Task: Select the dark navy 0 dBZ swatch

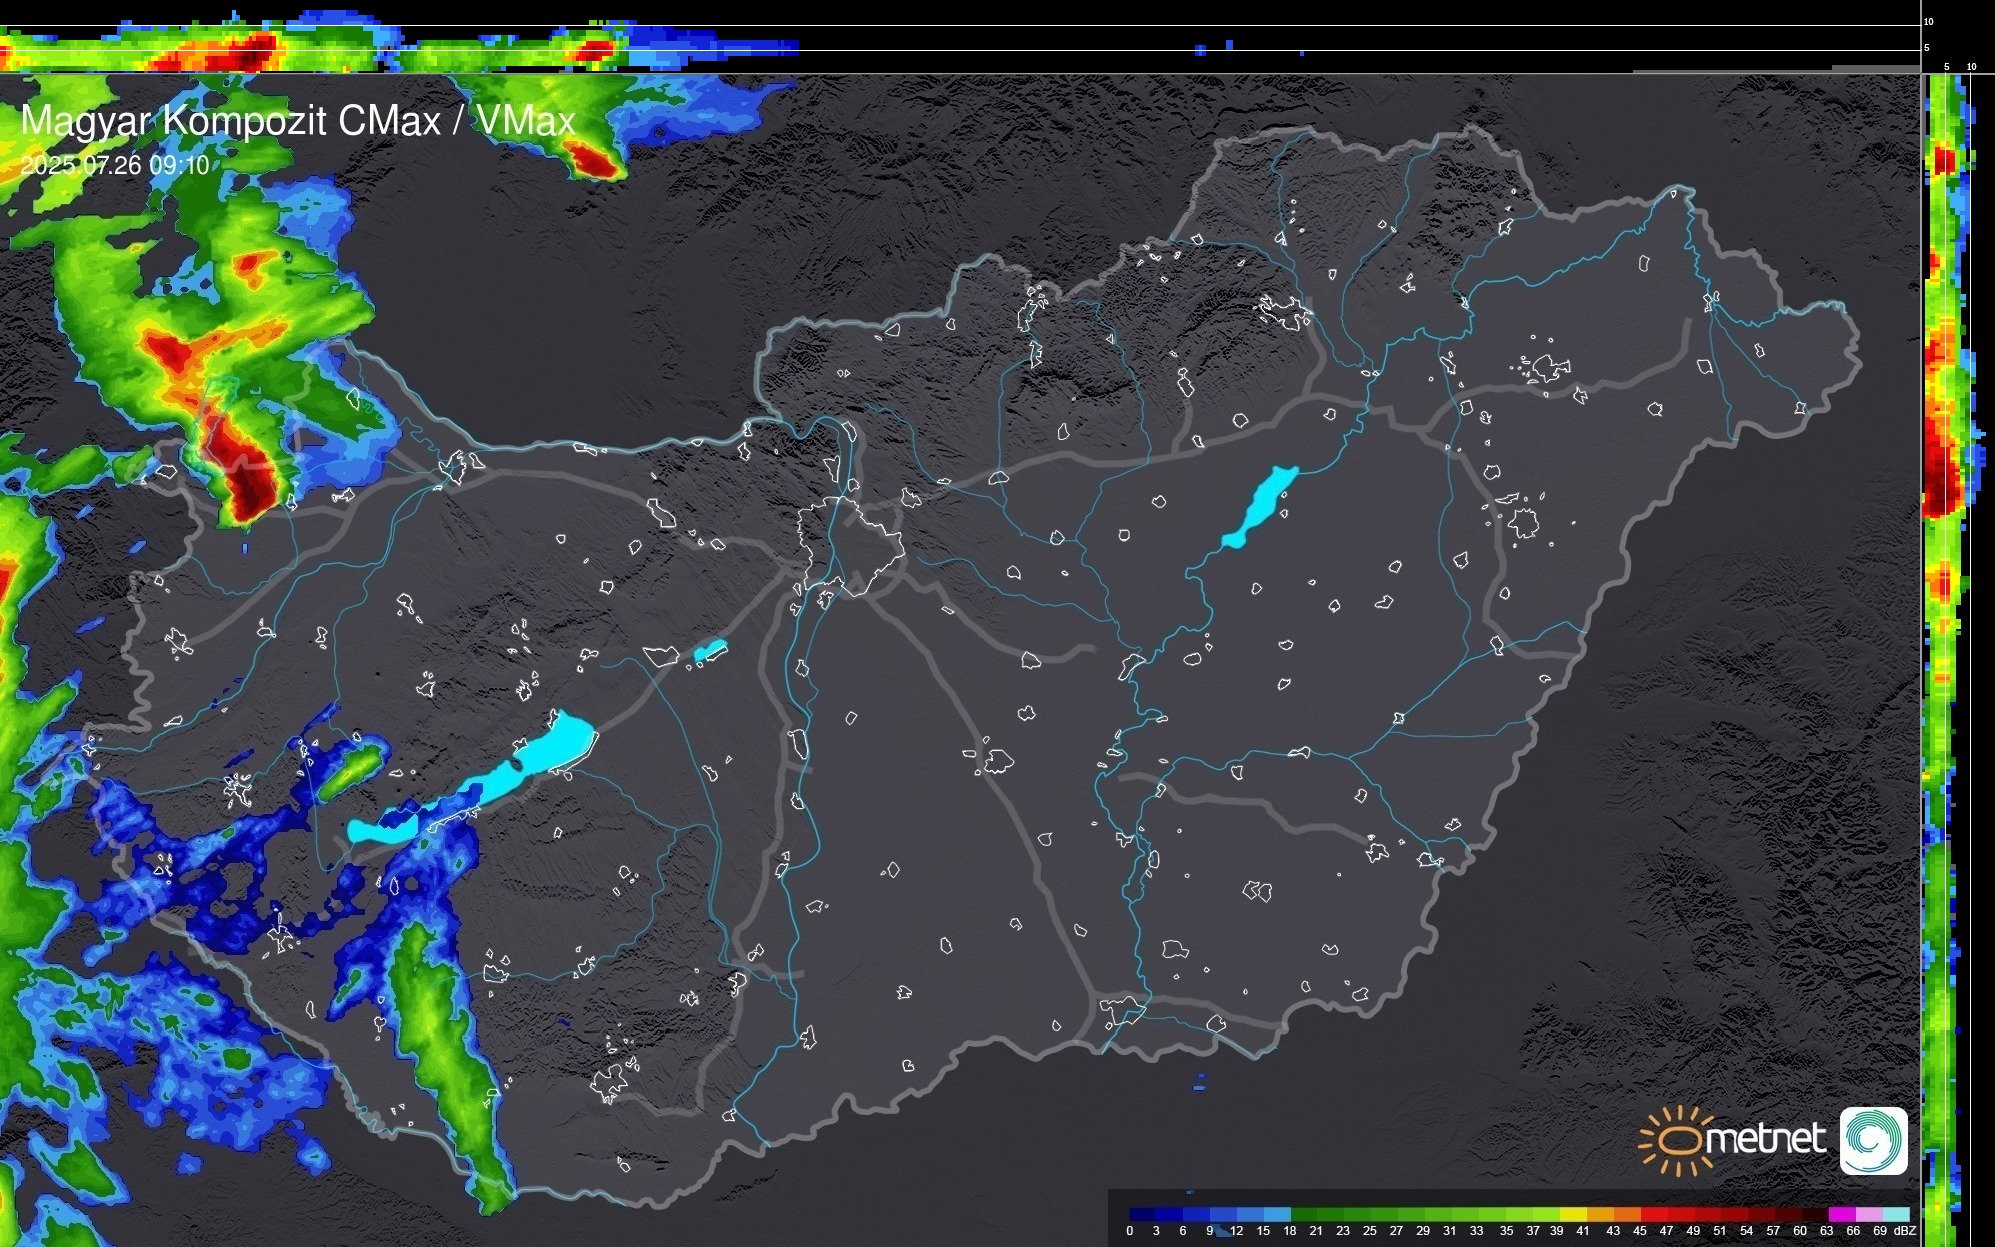Action: [1142, 1214]
